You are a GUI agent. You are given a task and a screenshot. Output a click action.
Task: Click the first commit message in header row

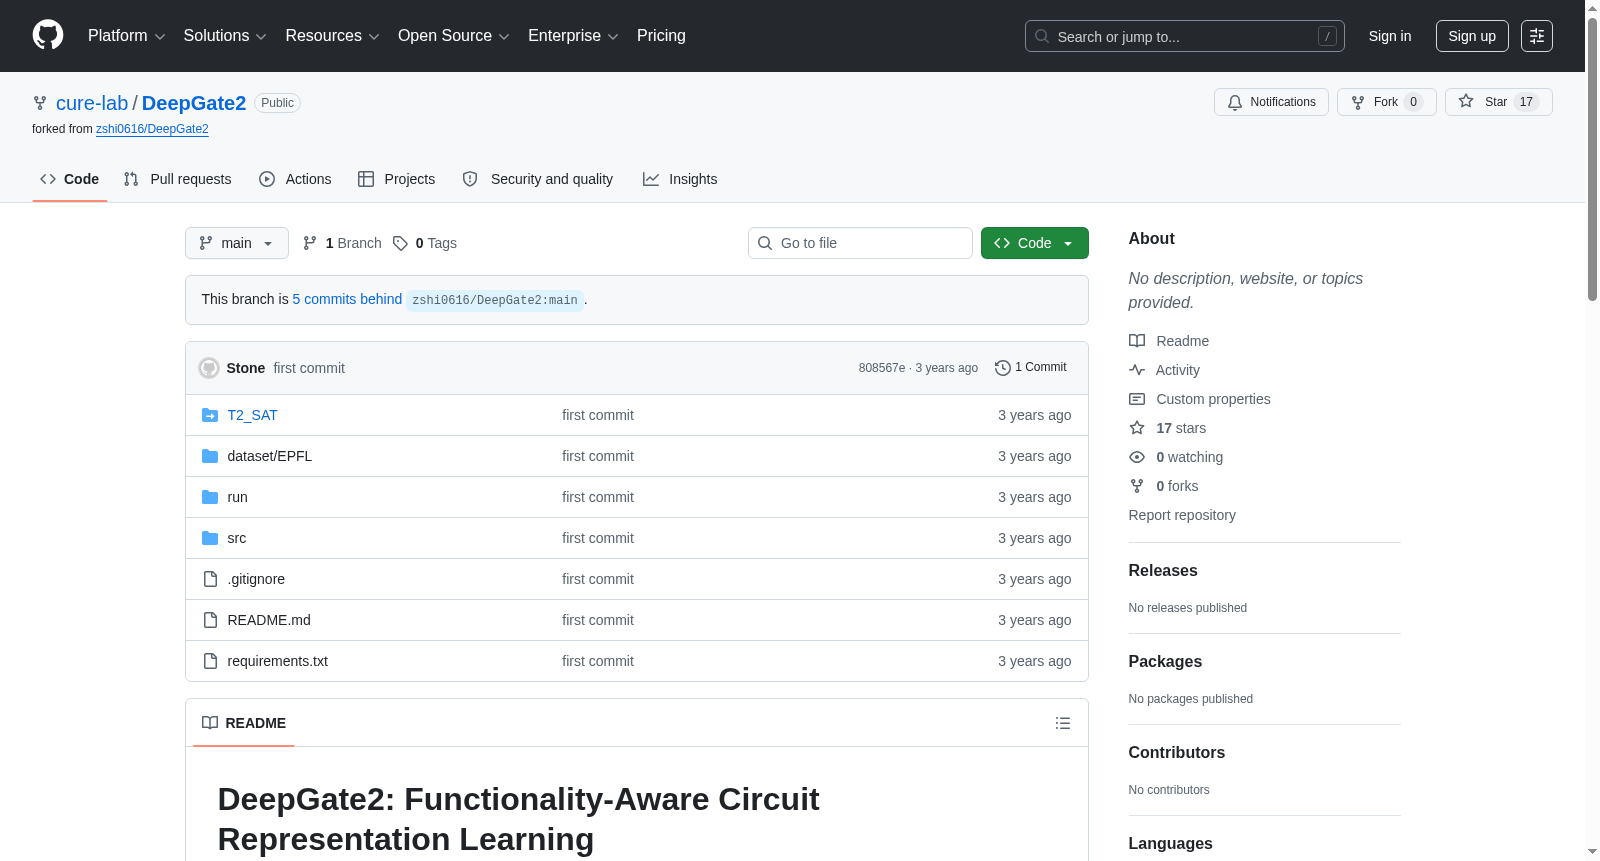tap(309, 368)
